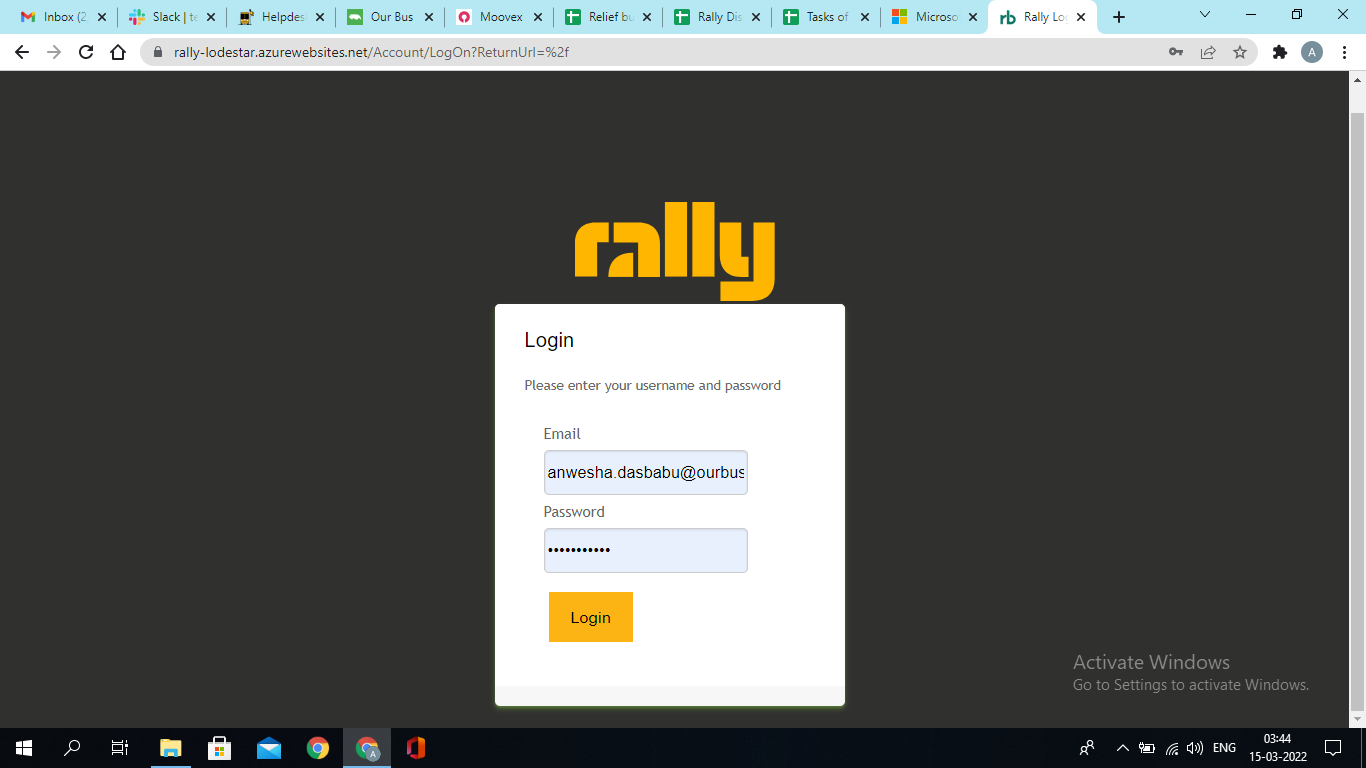Open File Explorer from taskbar
This screenshot has width=1366, height=768.
pos(171,748)
